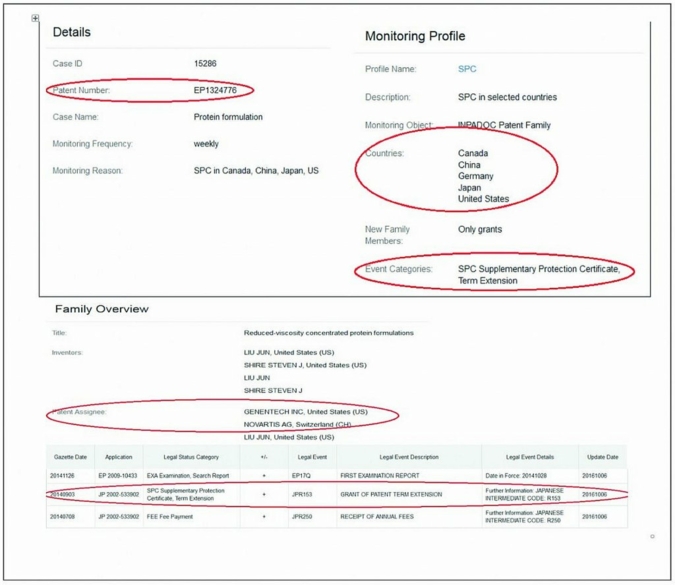Click the Family Overview heading

click(101, 309)
